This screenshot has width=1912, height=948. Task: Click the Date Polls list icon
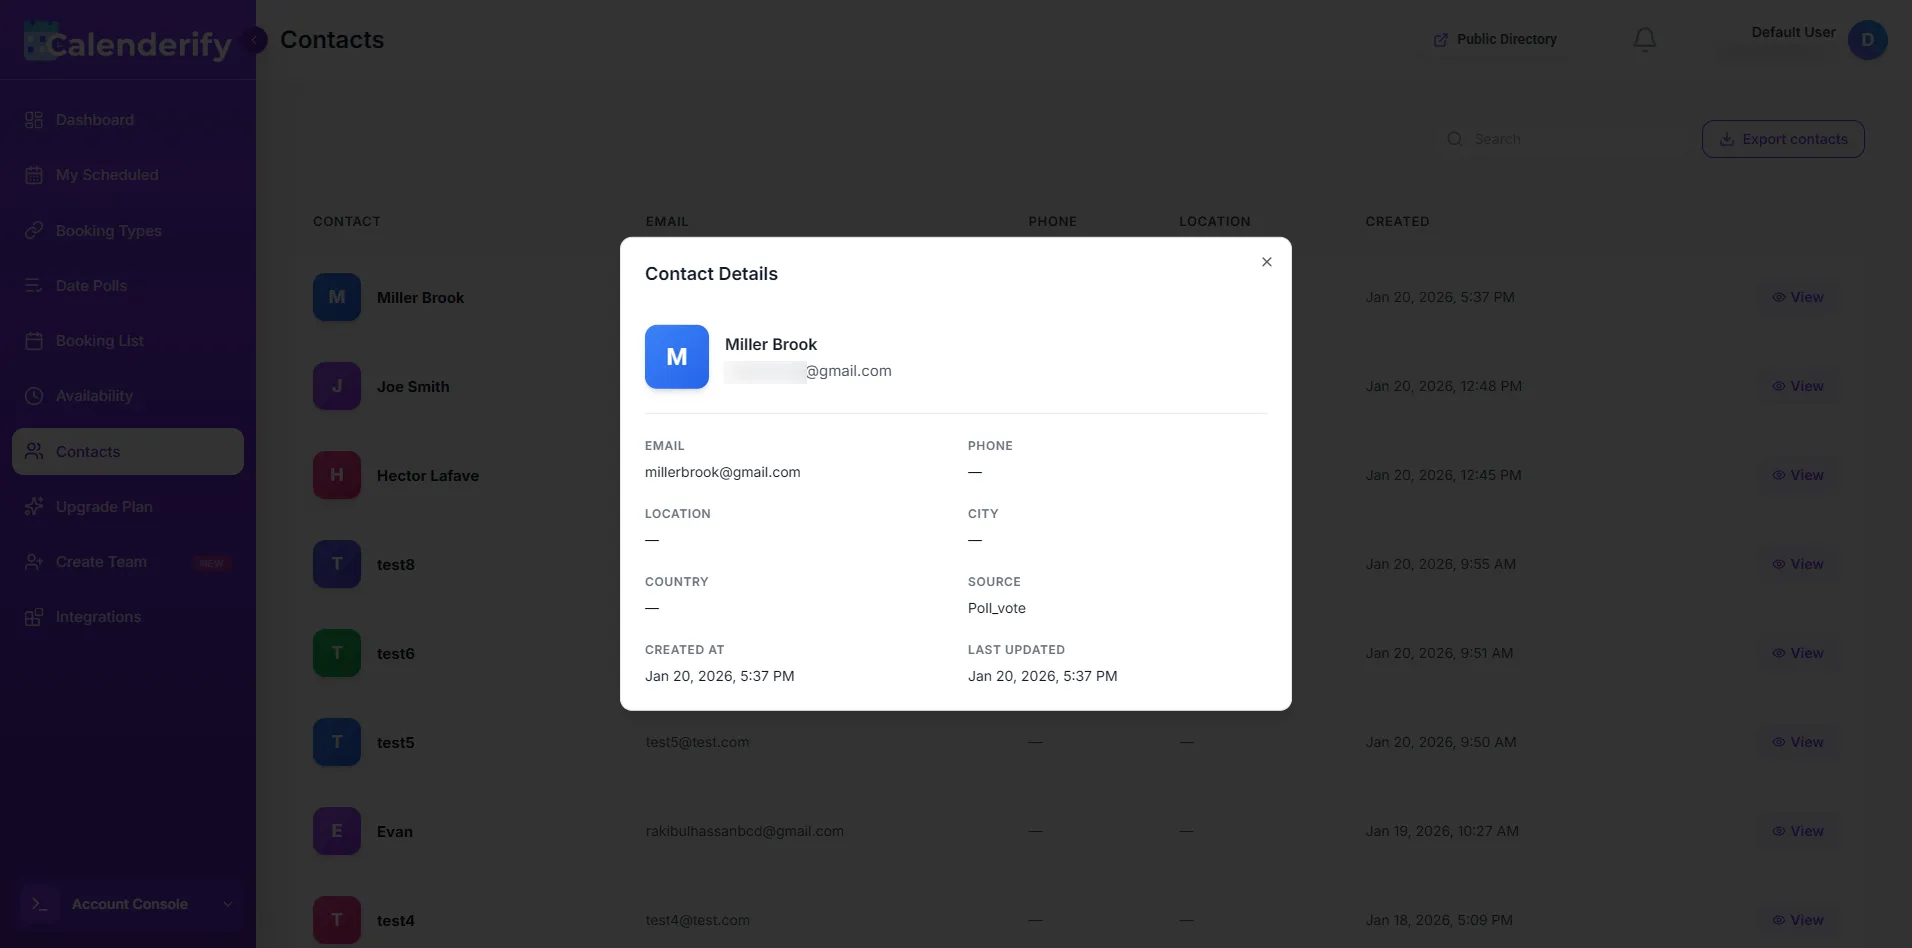coord(34,286)
